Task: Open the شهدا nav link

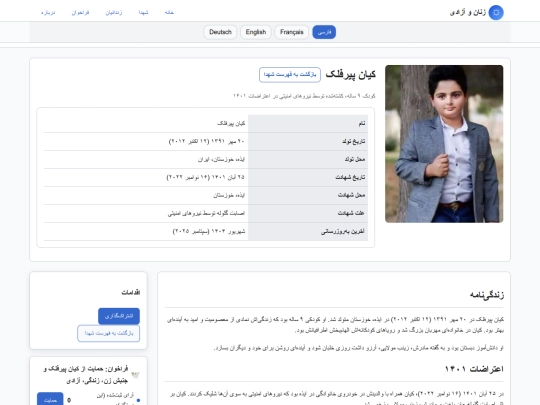Action: pyautogui.click(x=143, y=13)
